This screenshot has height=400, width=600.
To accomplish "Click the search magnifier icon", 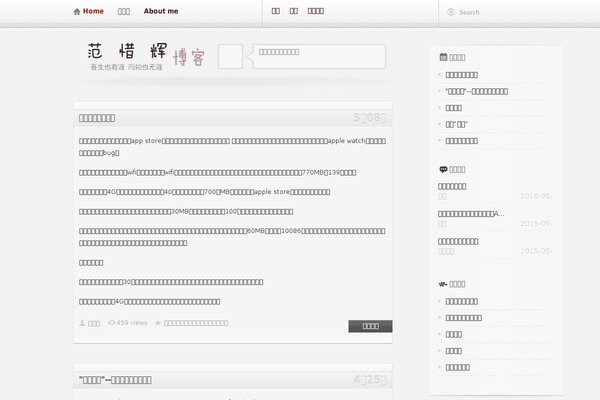I will pos(451,12).
